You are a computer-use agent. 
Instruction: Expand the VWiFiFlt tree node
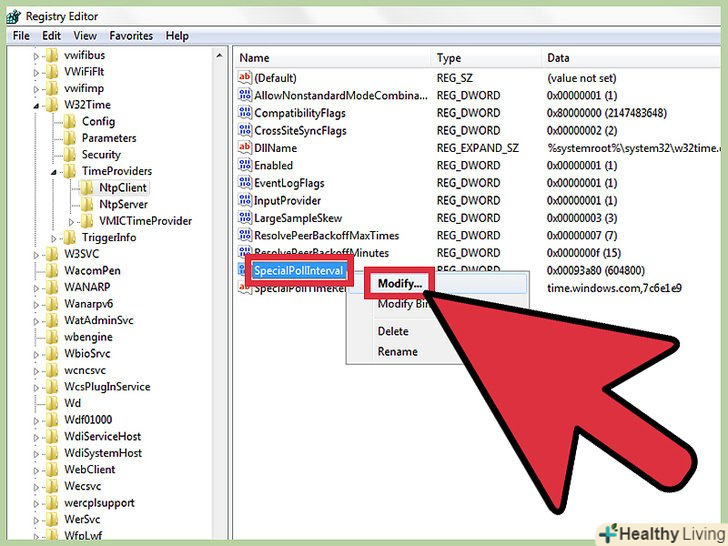[x=36, y=73]
